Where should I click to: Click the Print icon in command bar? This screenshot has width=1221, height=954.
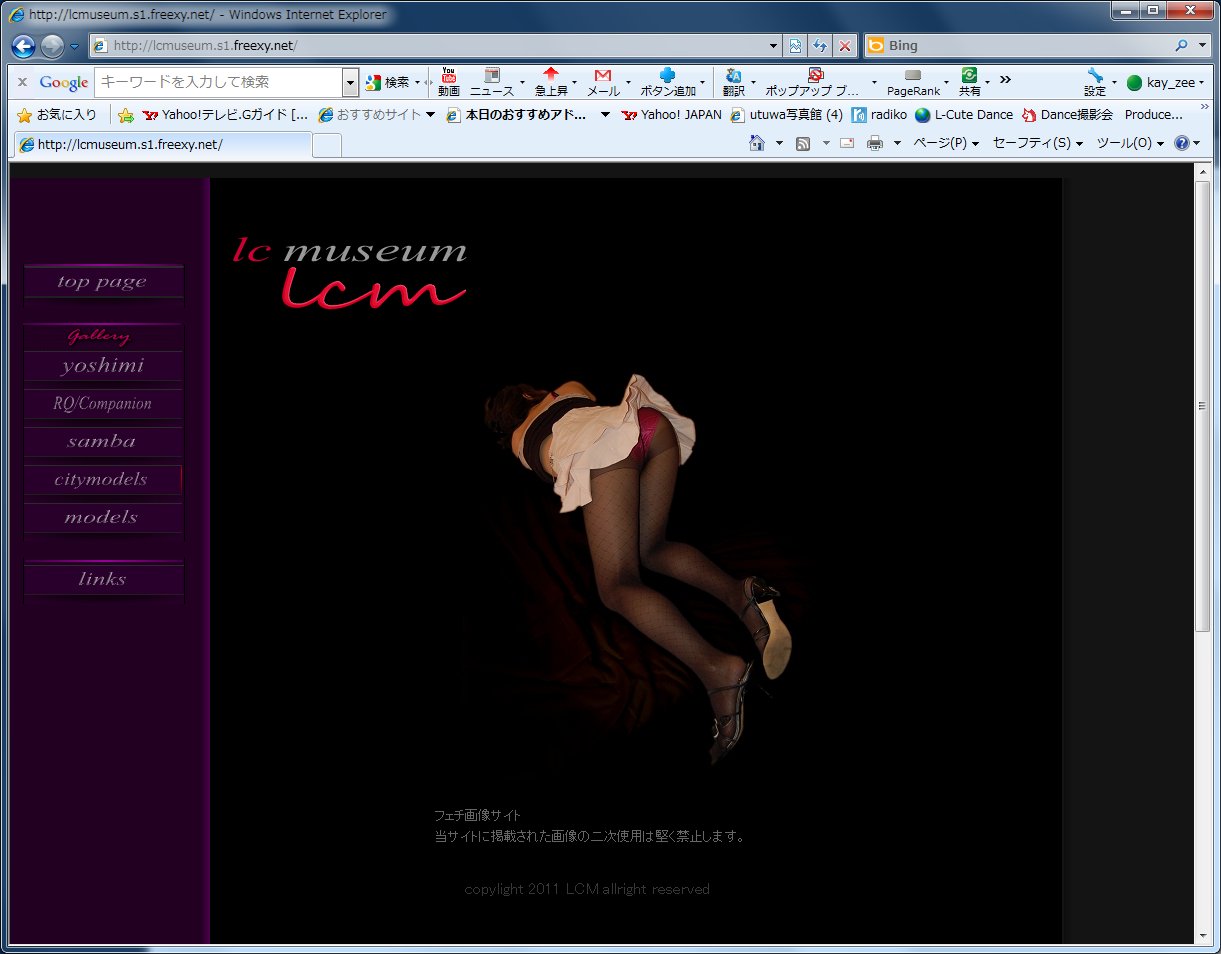(x=875, y=144)
